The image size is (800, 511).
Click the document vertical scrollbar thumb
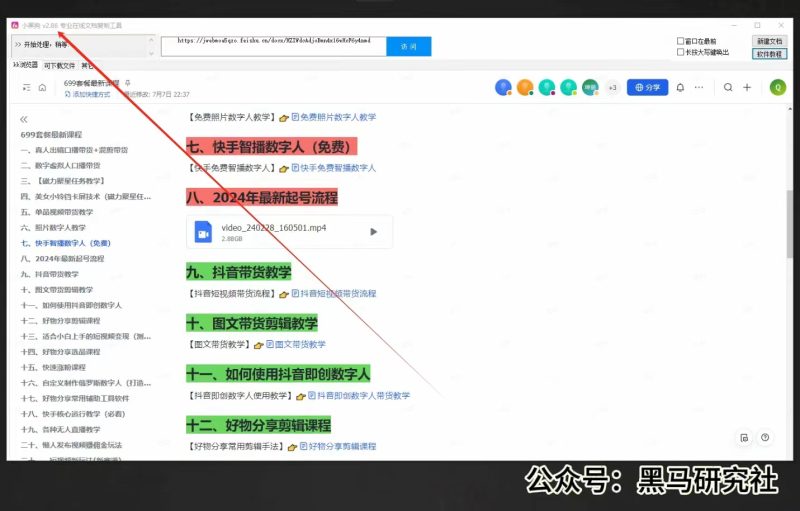tap(790, 223)
